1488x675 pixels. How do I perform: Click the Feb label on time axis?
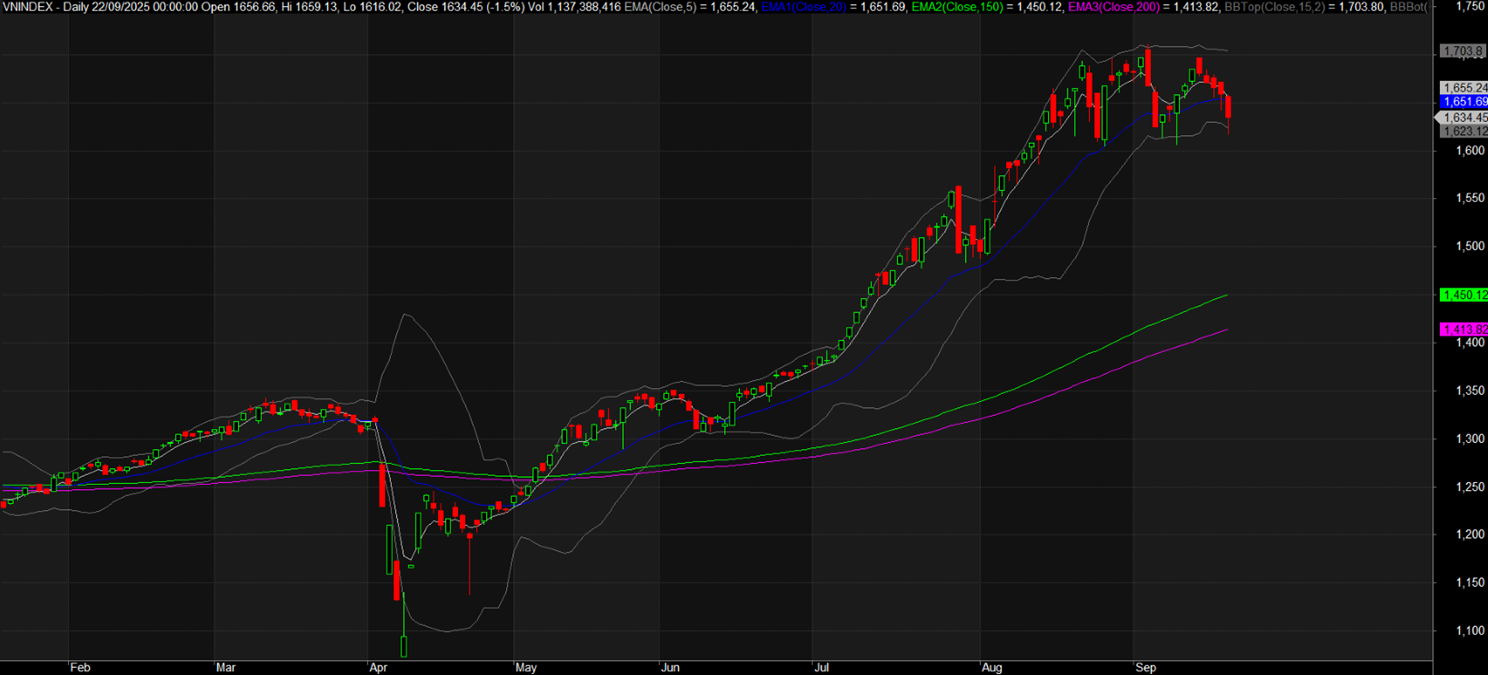coord(79,667)
